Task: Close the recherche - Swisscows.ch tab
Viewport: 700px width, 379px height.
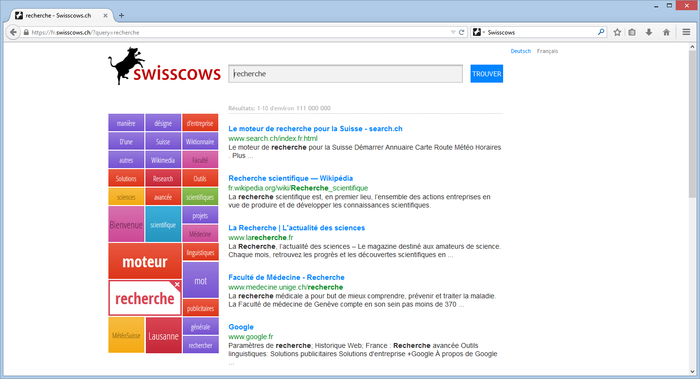Action: click(x=105, y=15)
